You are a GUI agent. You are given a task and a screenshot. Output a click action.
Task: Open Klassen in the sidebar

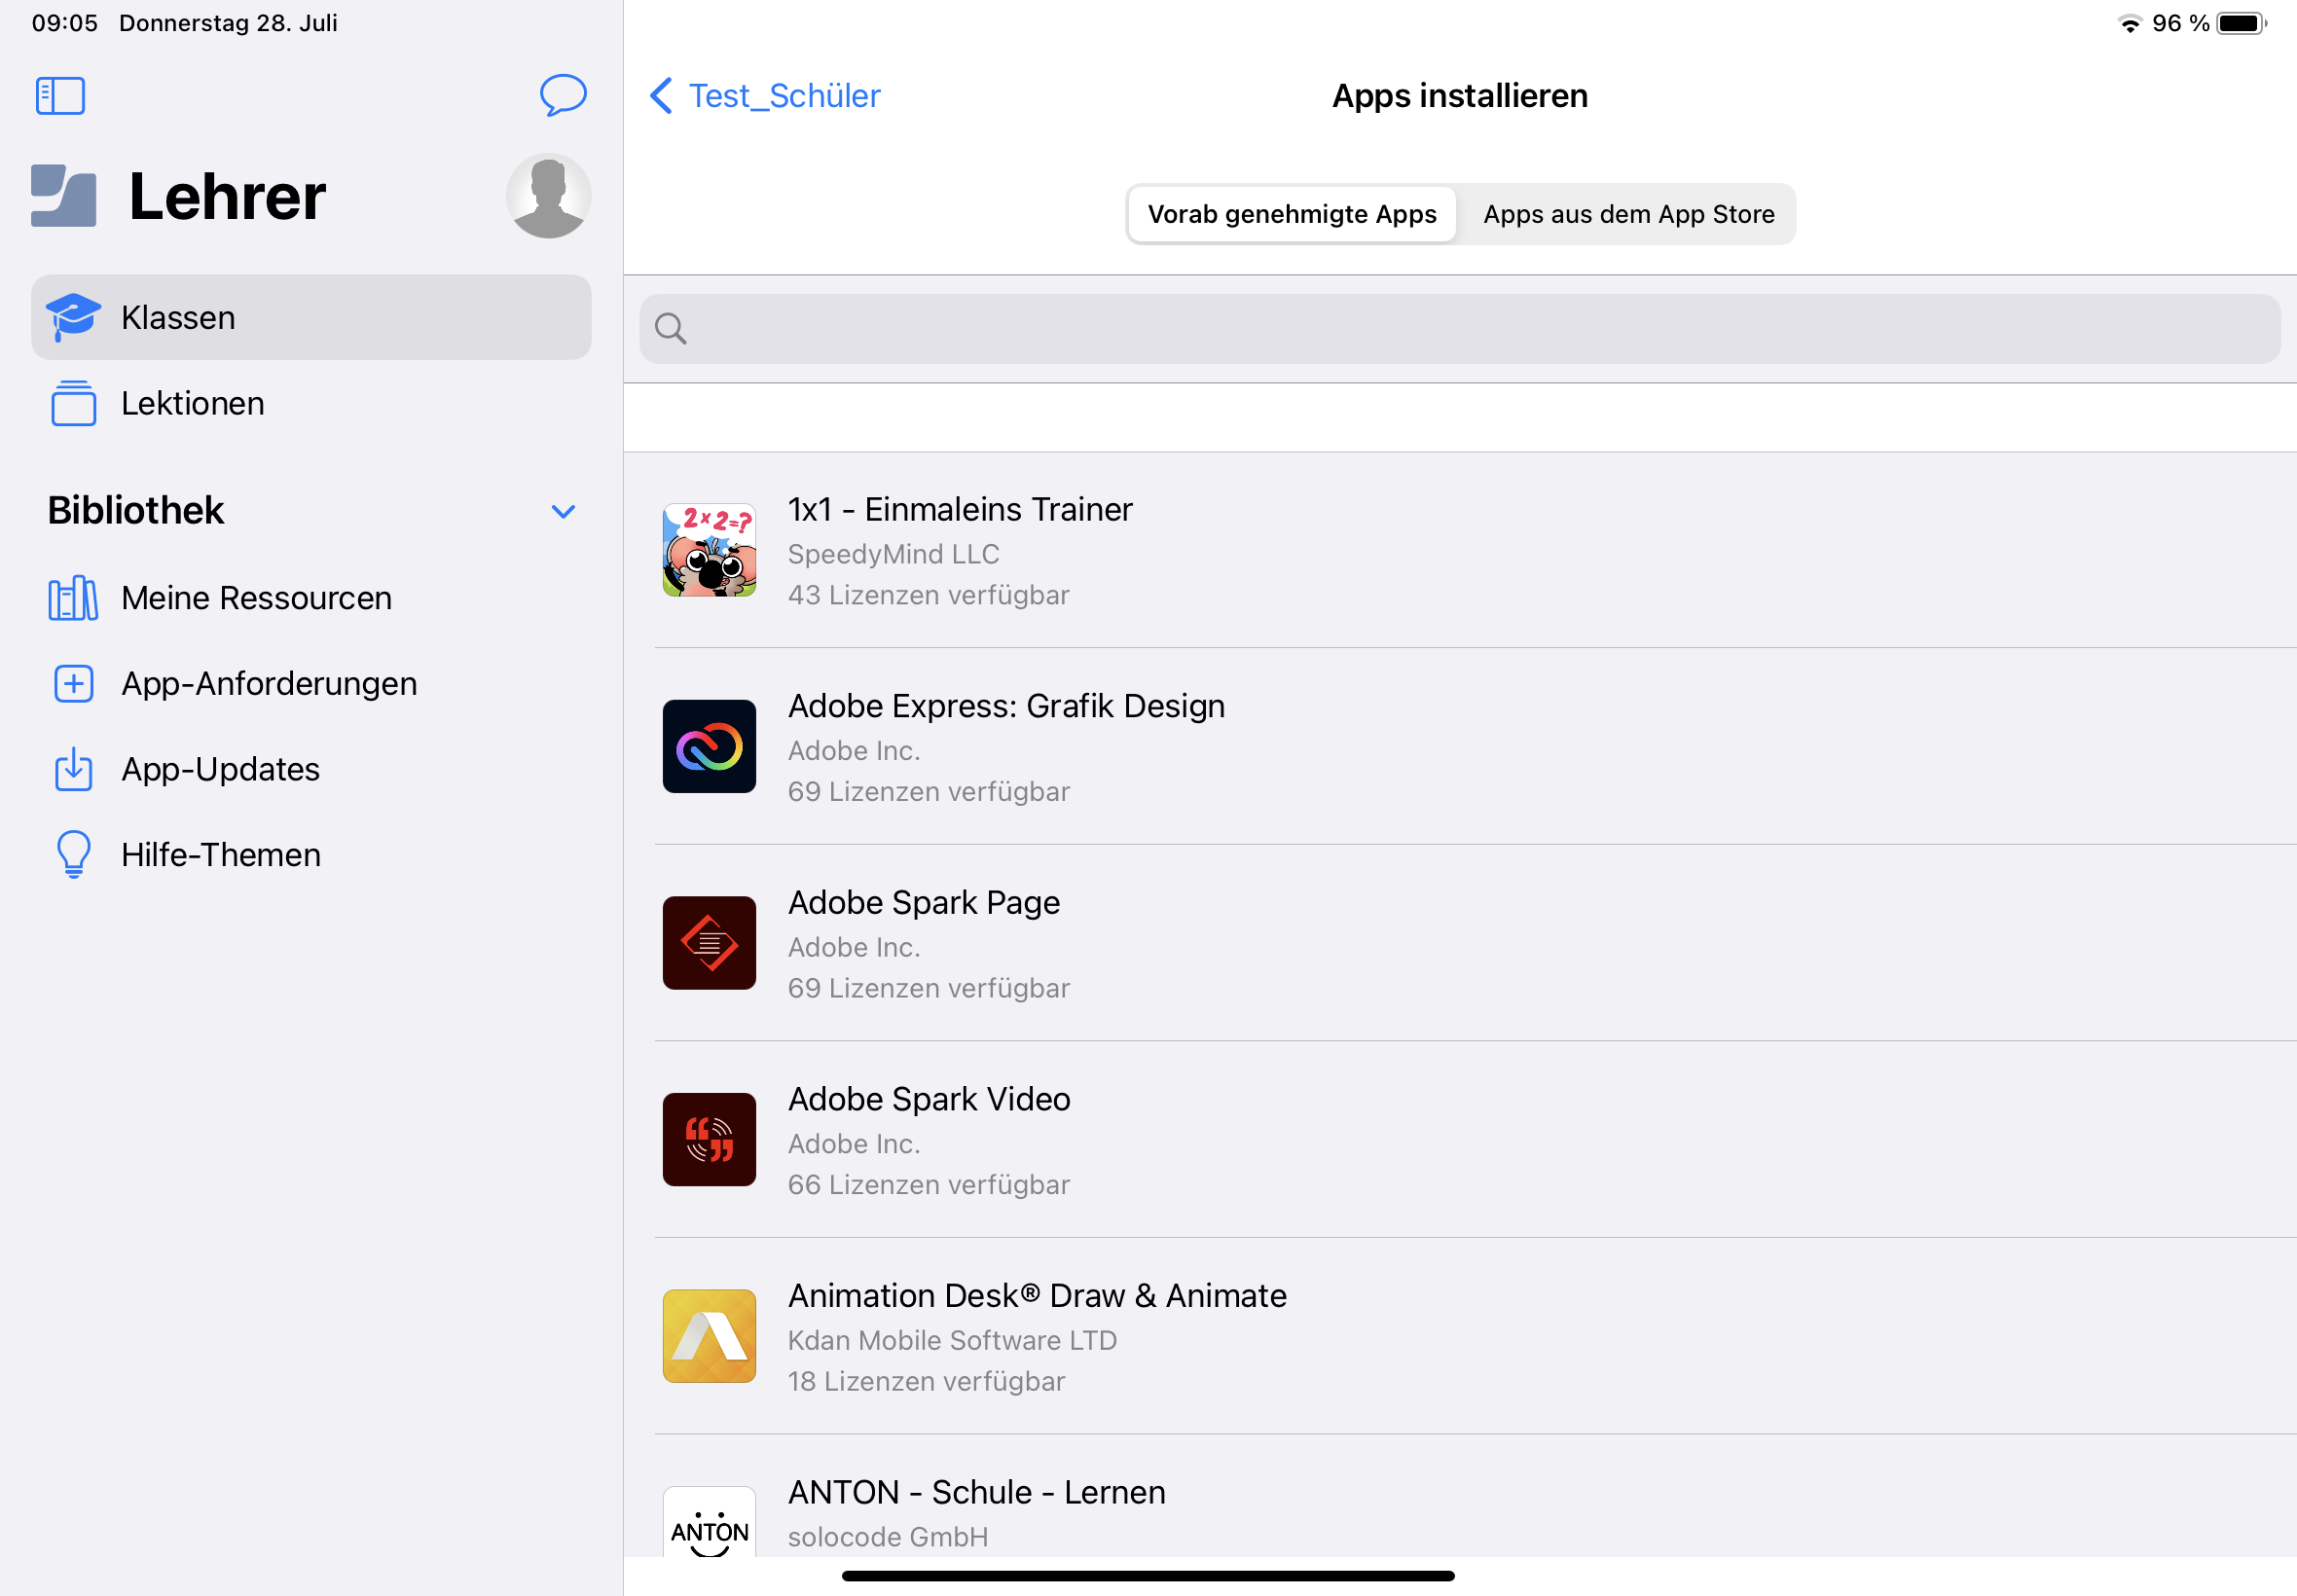coord(311,317)
